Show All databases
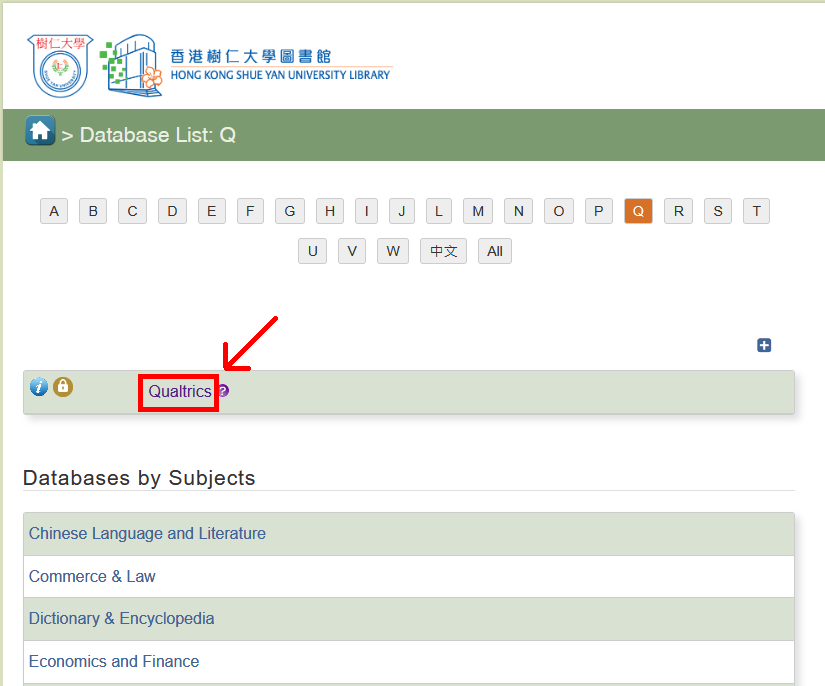Screen dimensions: 825x686 coord(494,251)
